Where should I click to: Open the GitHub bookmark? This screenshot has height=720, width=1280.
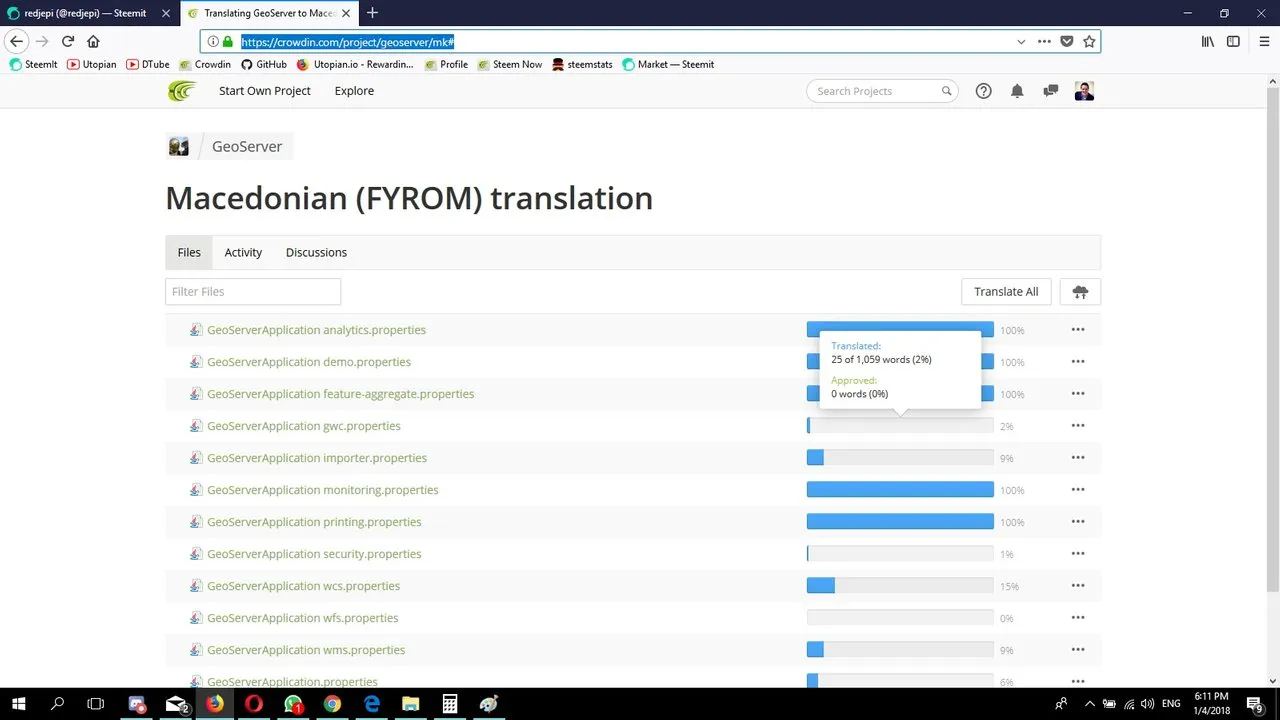264,64
